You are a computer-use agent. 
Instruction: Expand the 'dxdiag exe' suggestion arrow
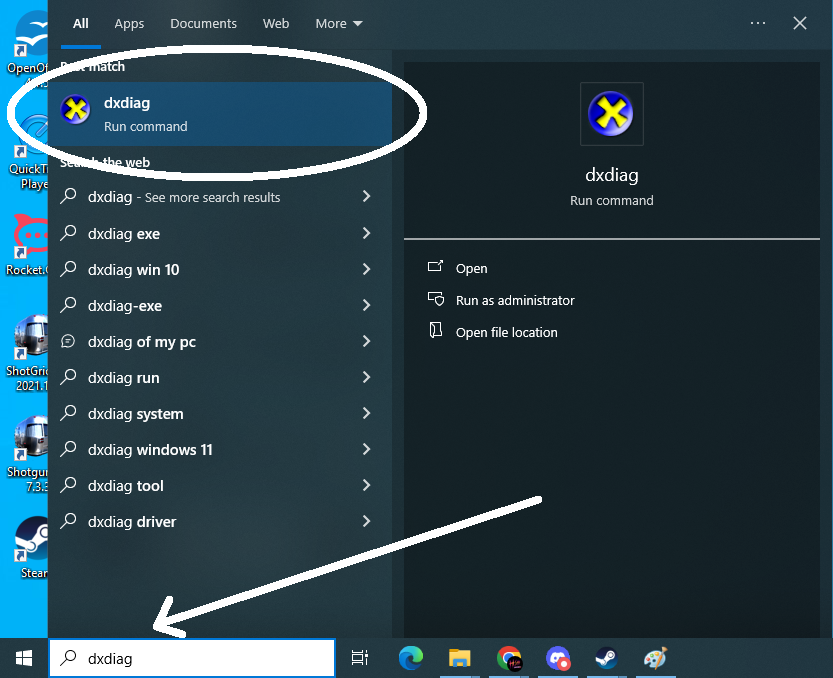366,234
